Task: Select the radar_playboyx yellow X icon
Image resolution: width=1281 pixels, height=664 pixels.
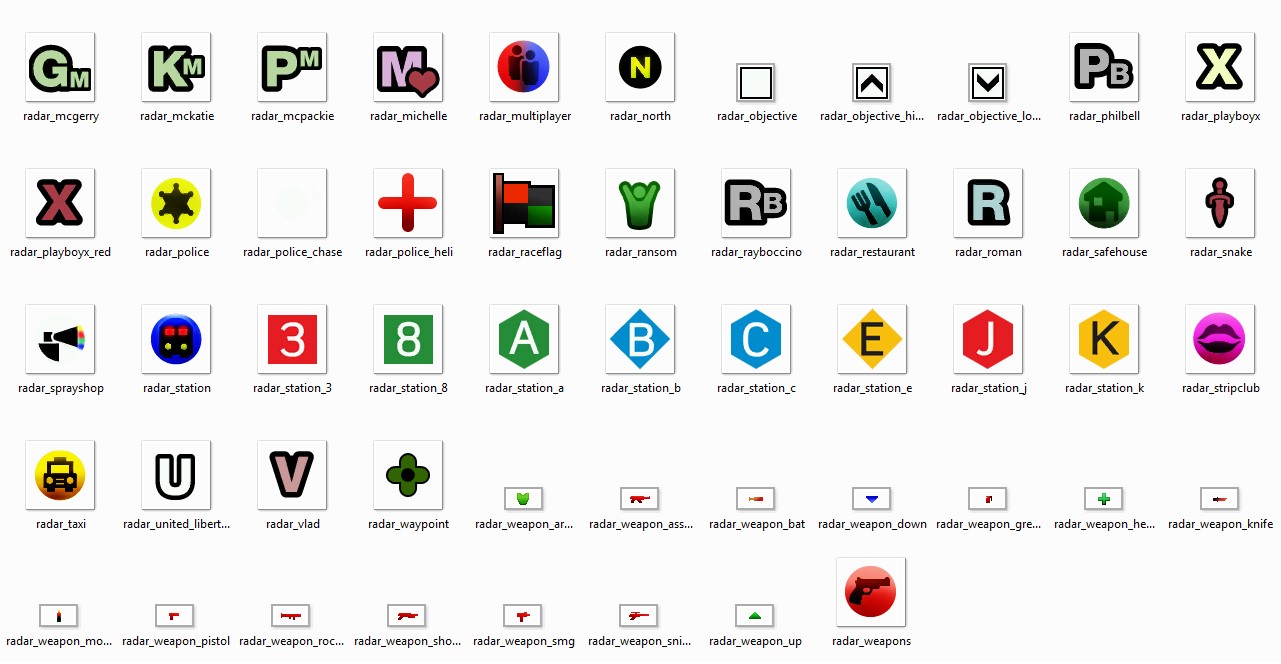Action: tap(1220, 67)
